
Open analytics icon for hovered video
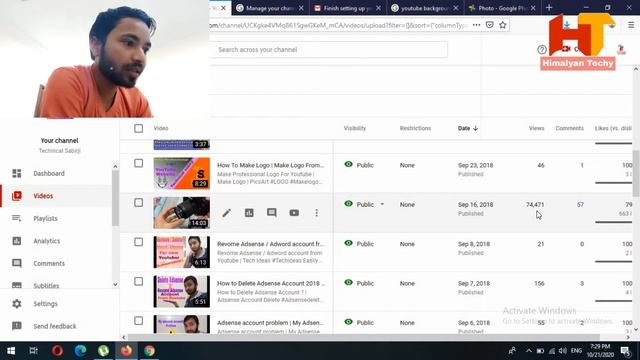[249, 213]
